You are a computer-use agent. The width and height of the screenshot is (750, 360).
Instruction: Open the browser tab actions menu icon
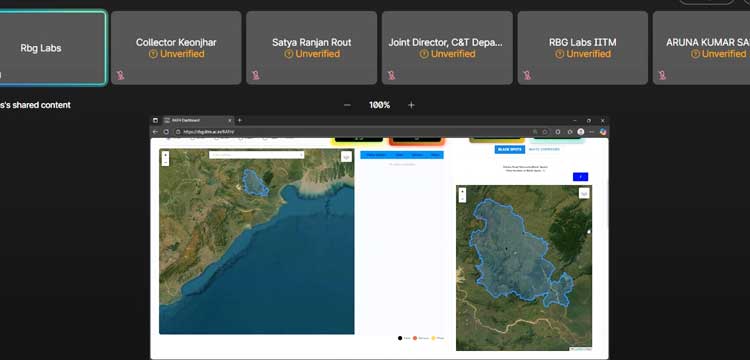[x=155, y=120]
